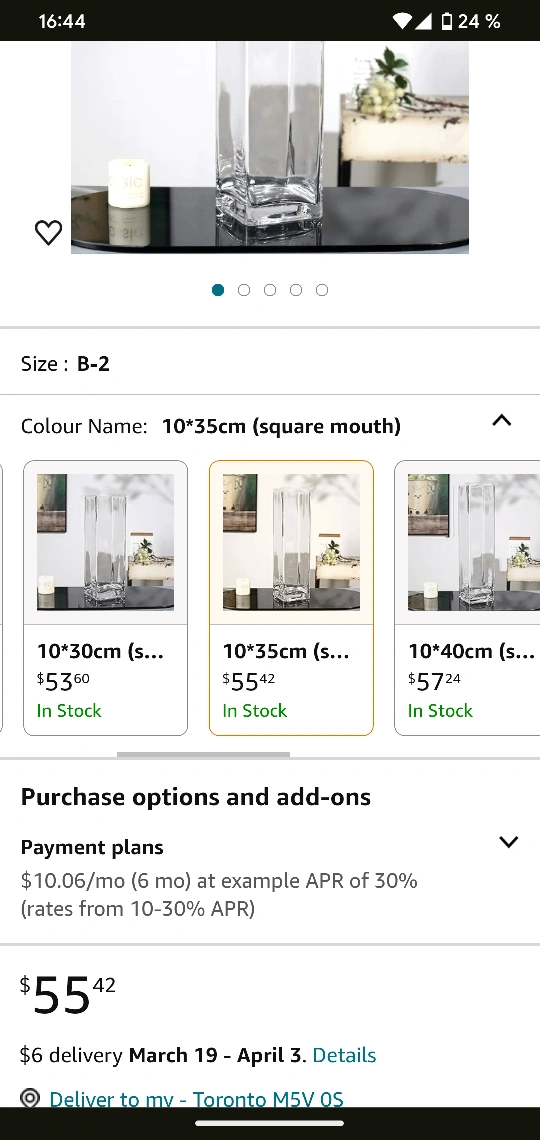The width and height of the screenshot is (540, 1140).
Task: Go to the fifth image dot
Action: 322,290
